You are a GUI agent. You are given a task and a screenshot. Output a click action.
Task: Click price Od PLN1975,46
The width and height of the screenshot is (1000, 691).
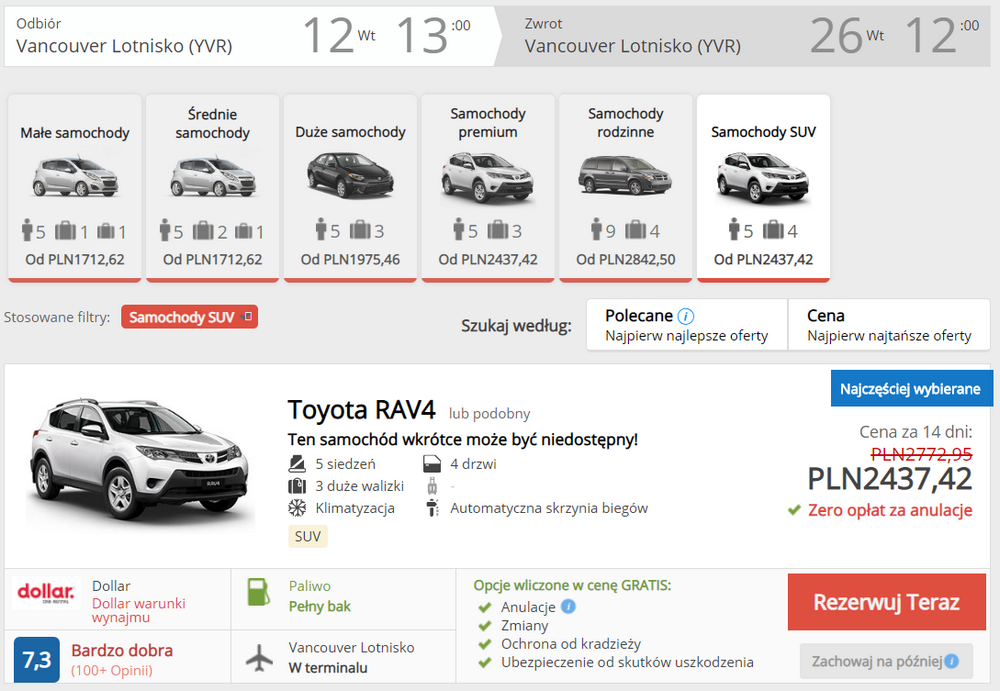pos(350,260)
